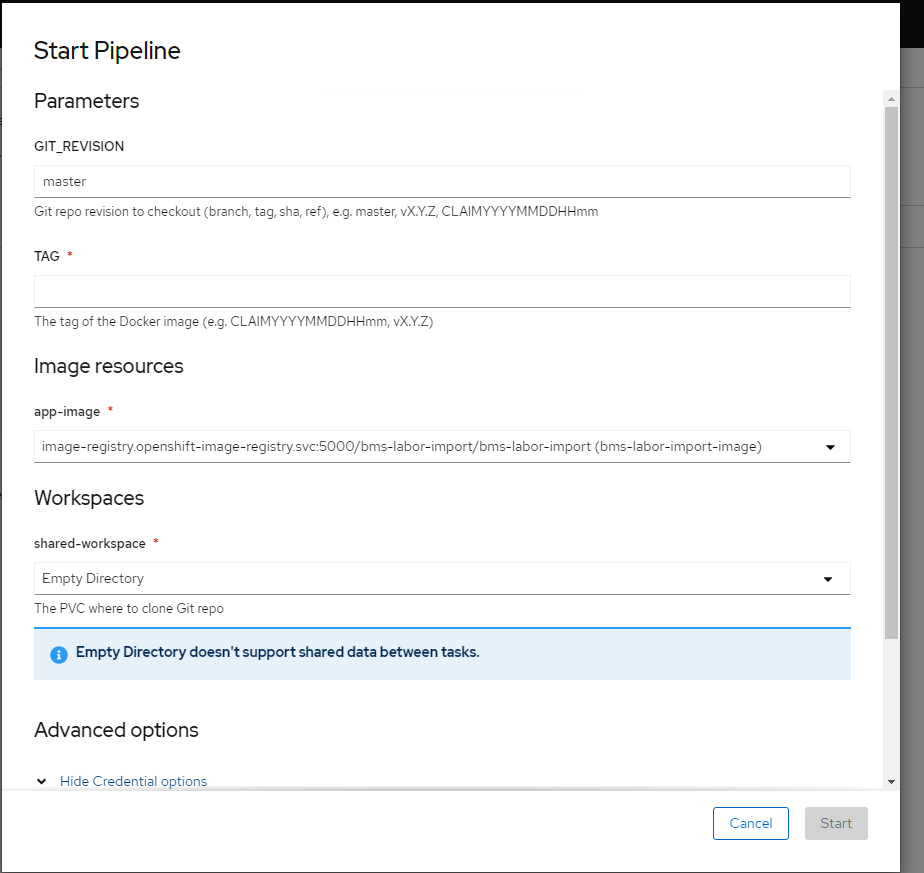Click into the empty TAG field
This screenshot has width=924, height=873.
click(442, 291)
